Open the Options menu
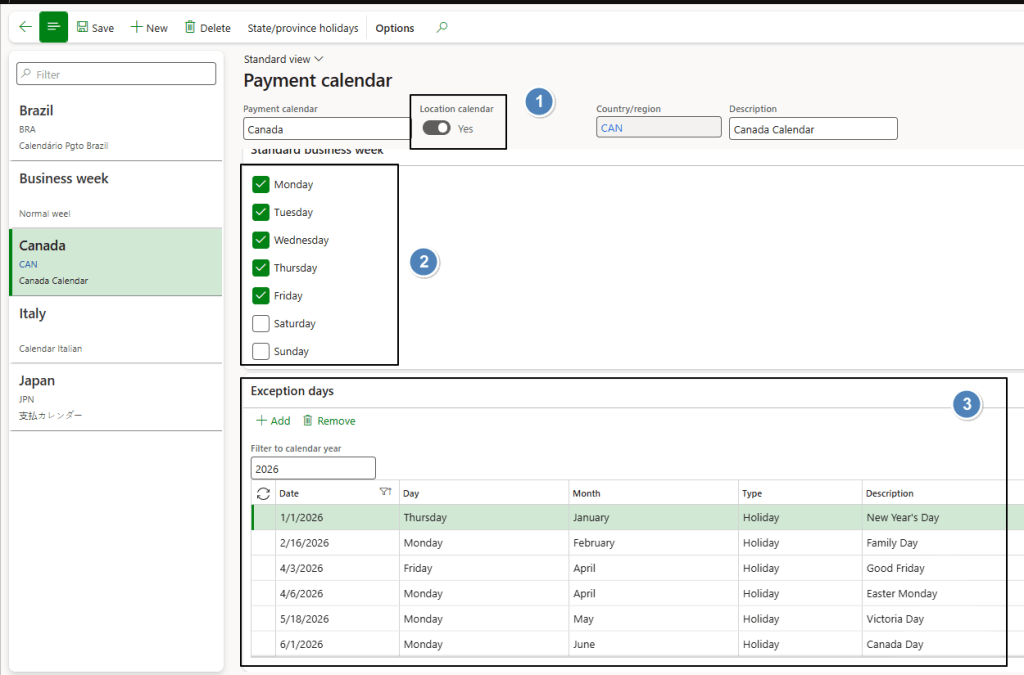1024x675 pixels. point(394,28)
